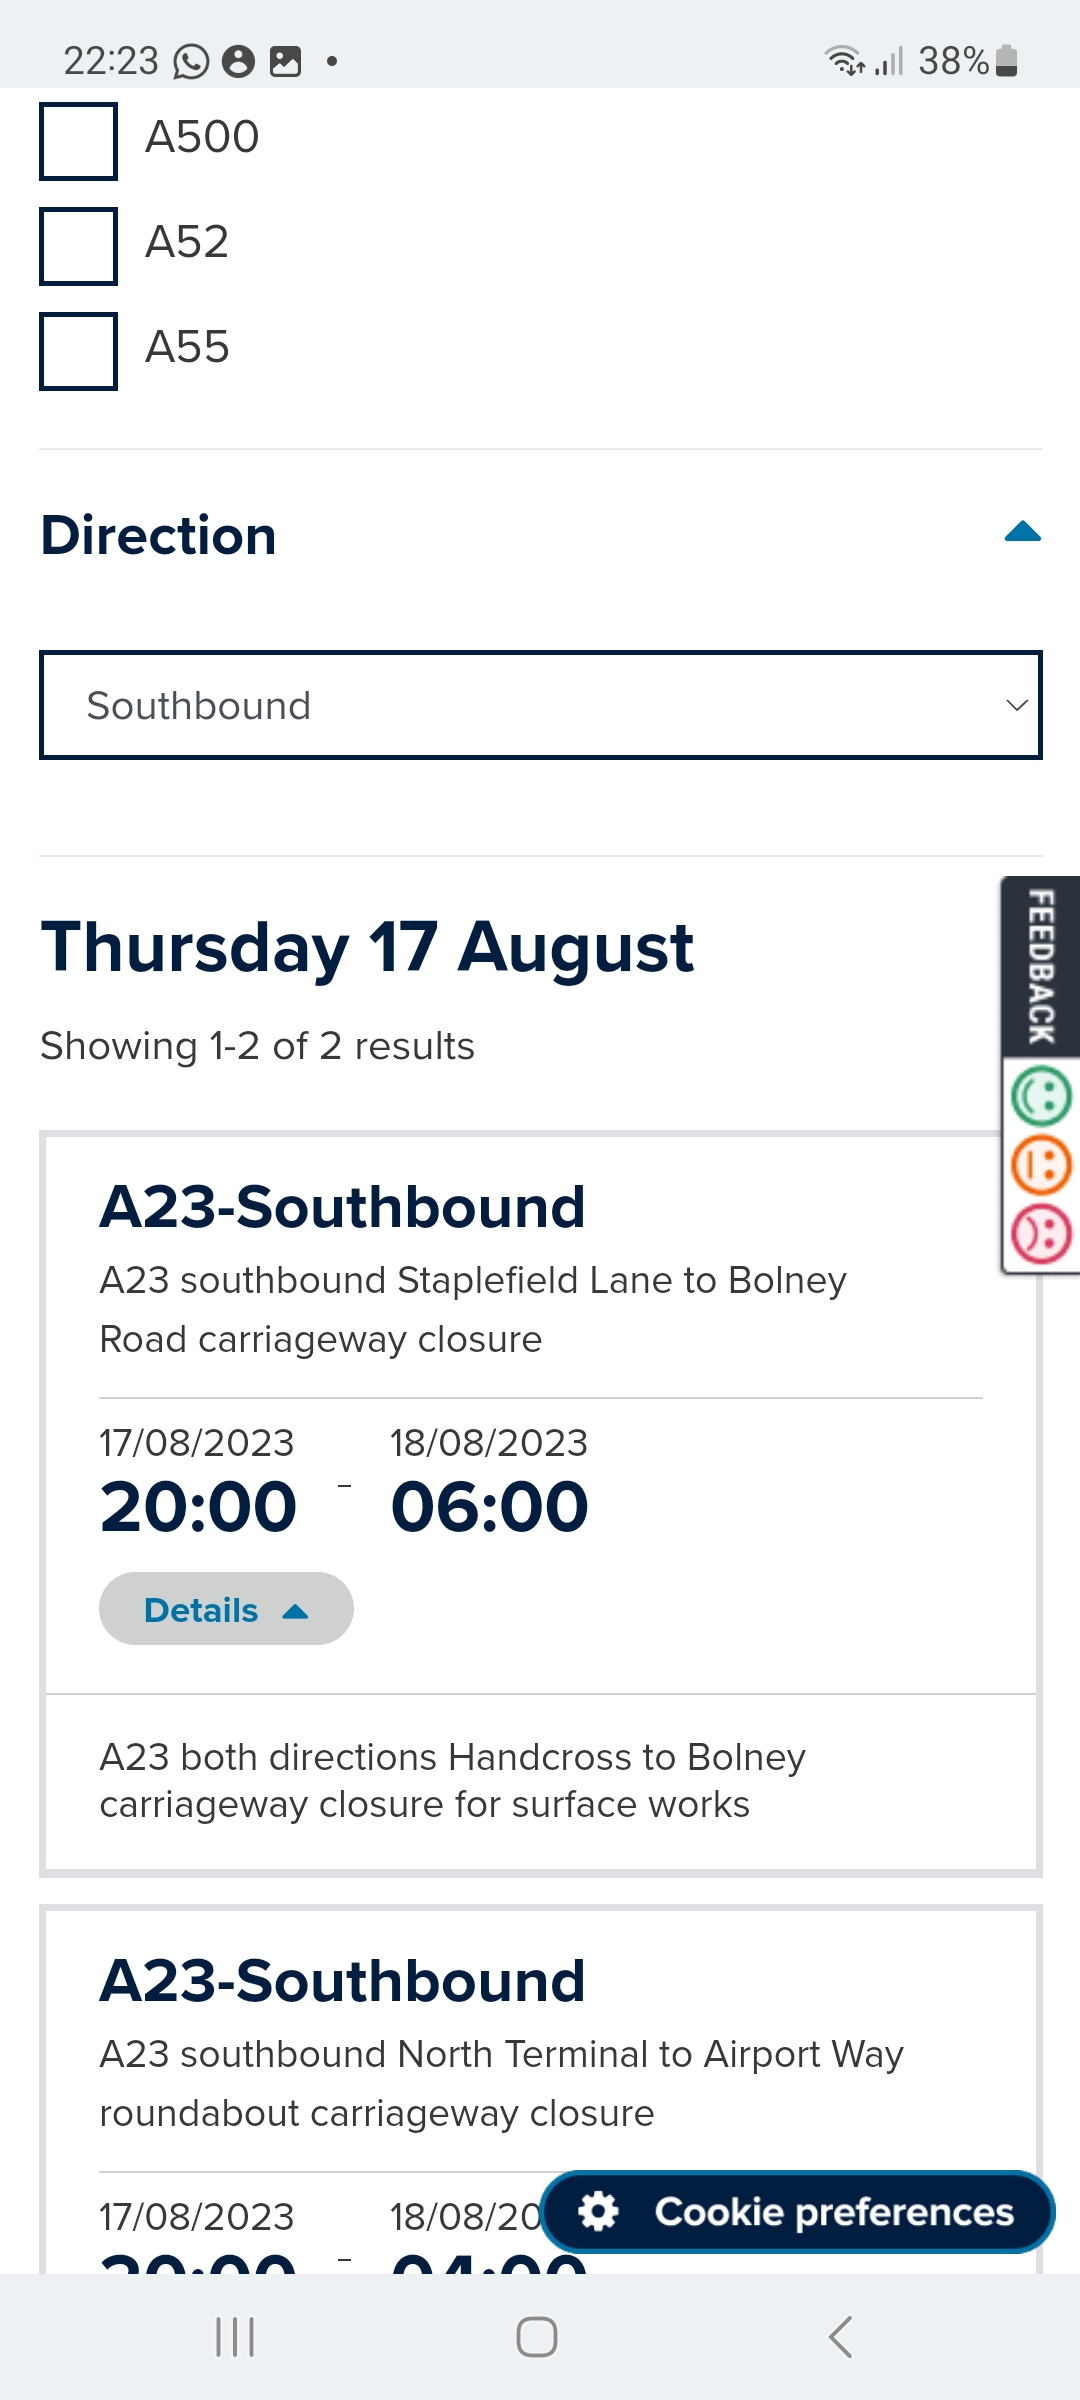
Task: Collapse Details of Staplefield Lane closure
Action: 226,1609
